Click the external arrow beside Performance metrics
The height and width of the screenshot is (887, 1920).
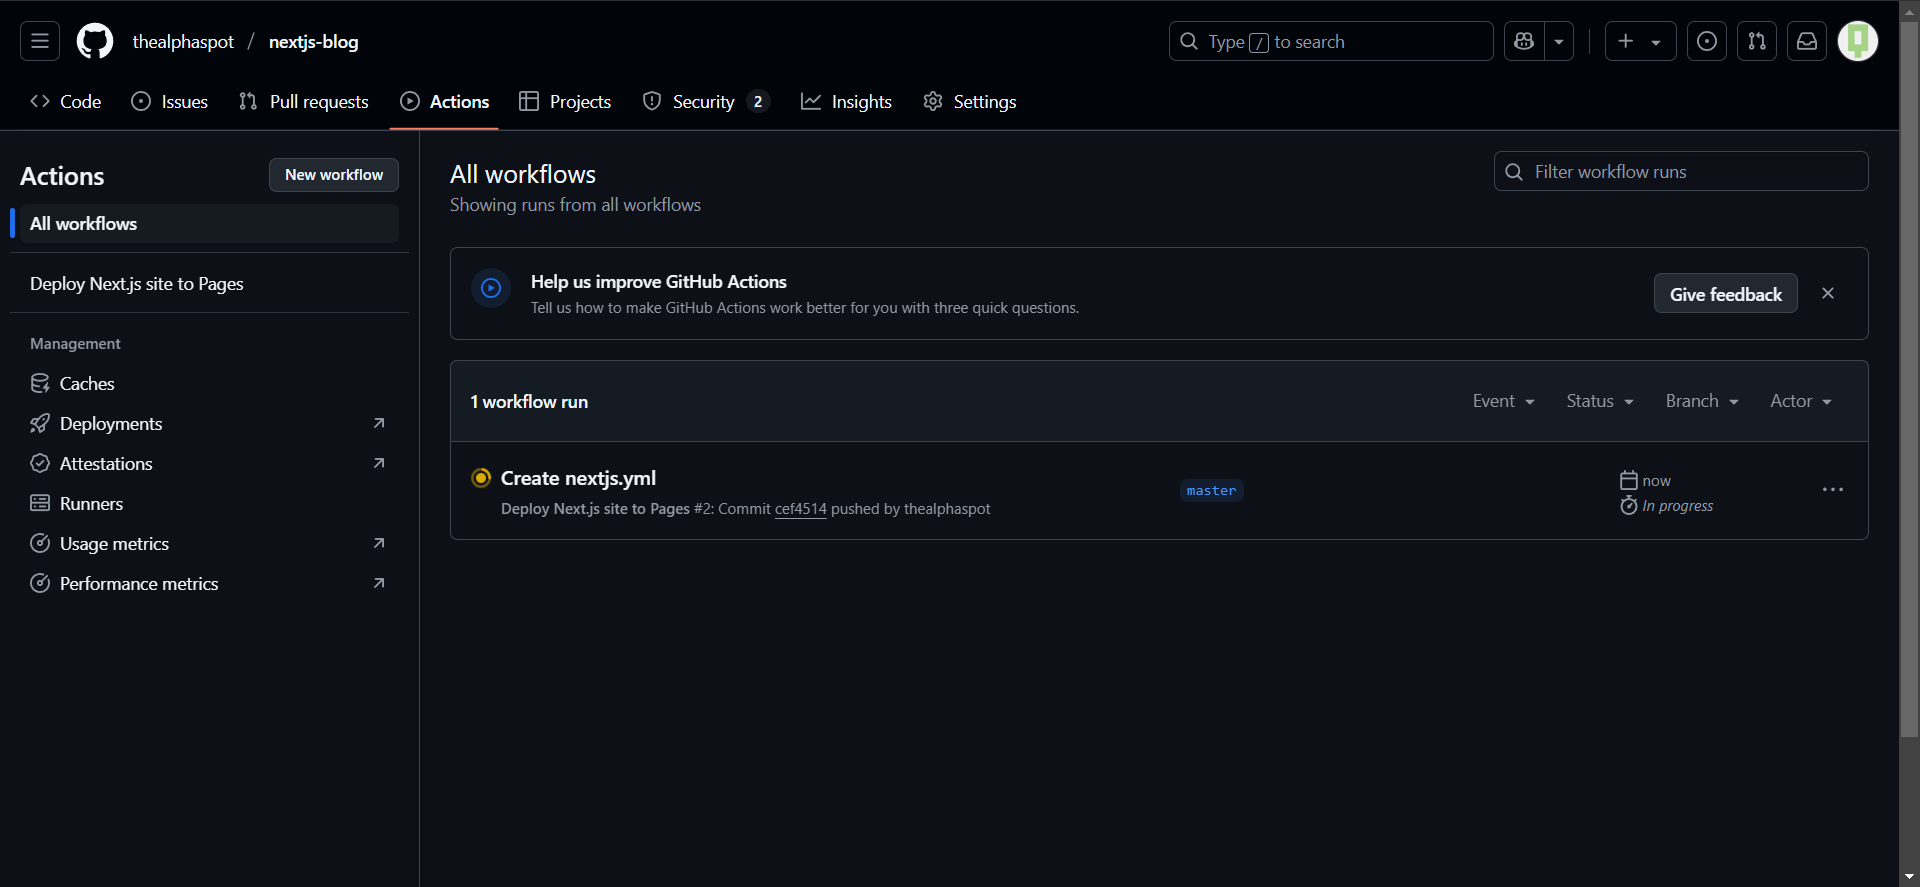[379, 583]
